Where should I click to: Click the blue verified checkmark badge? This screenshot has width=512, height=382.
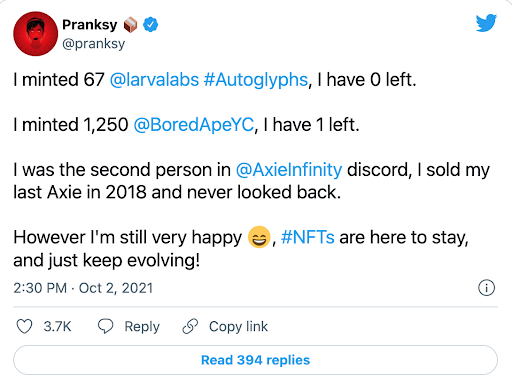[151, 24]
